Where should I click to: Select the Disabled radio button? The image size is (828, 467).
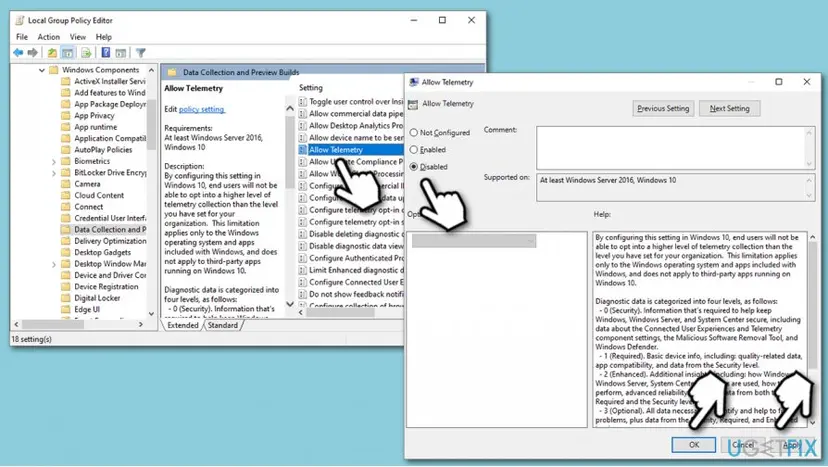[x=413, y=166]
